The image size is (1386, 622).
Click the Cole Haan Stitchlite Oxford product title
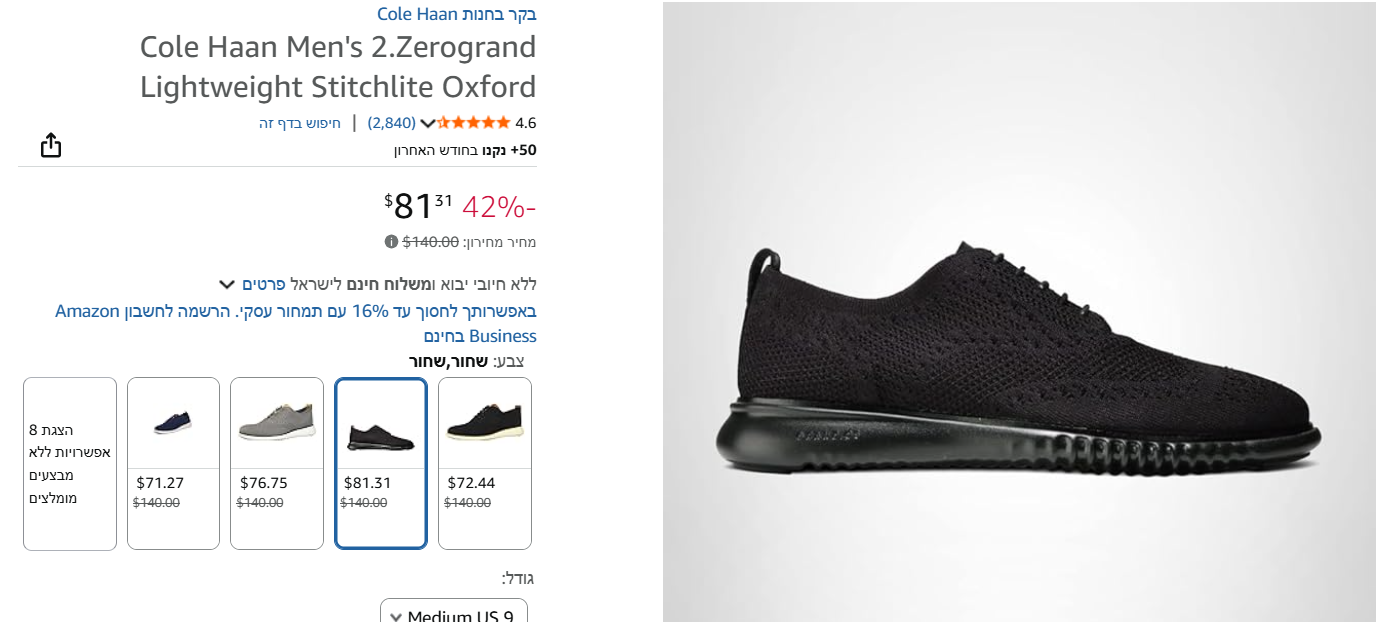tap(338, 66)
